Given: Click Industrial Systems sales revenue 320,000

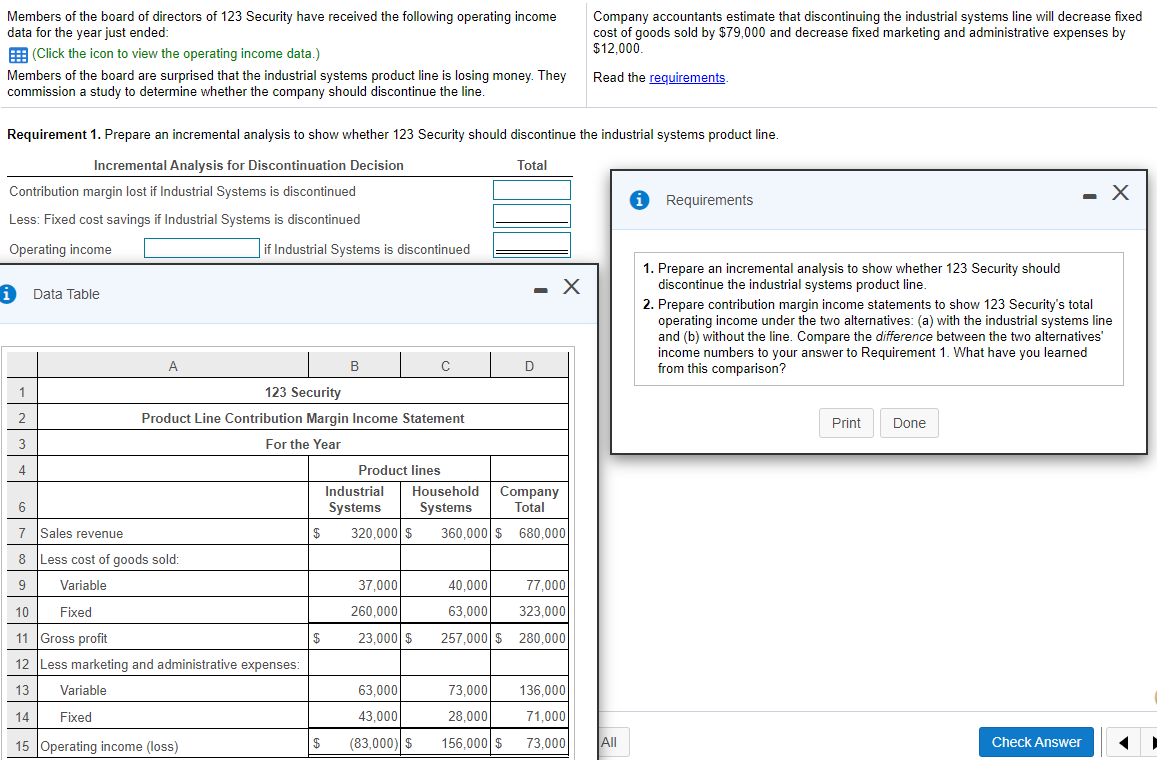Looking at the screenshot, I should click(x=374, y=533).
